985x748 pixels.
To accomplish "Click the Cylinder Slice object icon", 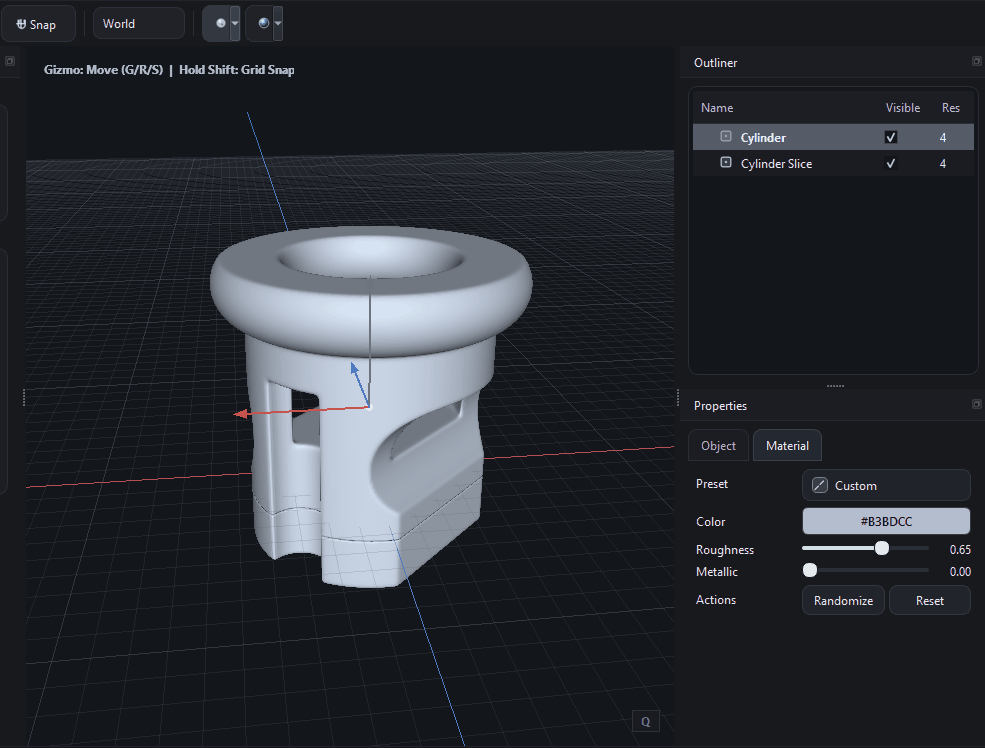I will pos(726,163).
